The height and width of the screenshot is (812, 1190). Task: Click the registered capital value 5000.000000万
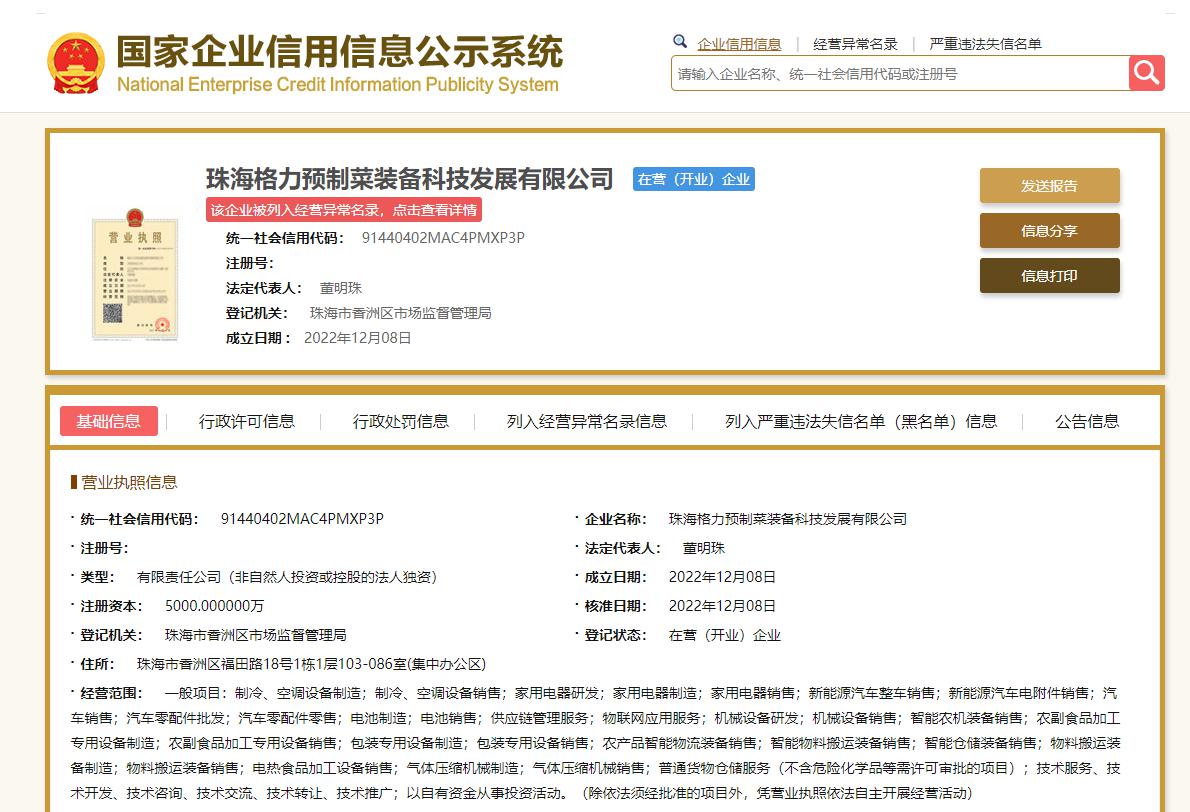coord(215,606)
